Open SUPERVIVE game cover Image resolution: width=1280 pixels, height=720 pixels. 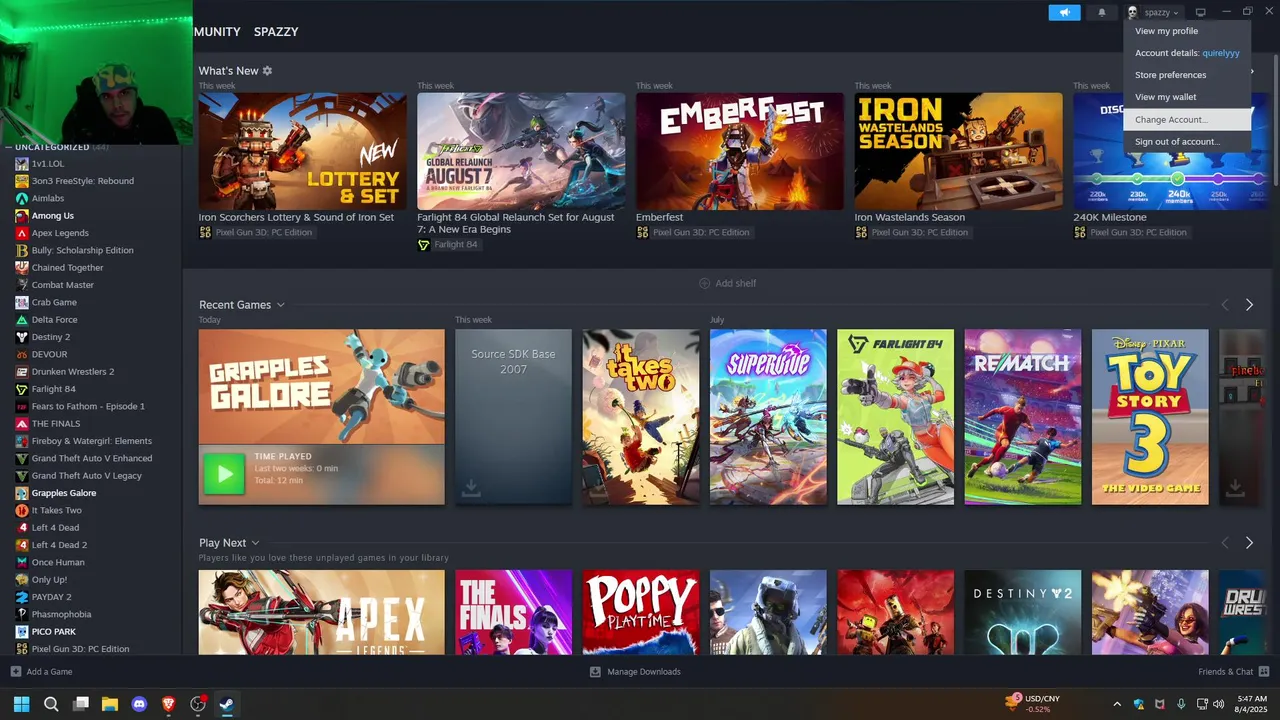coord(768,417)
